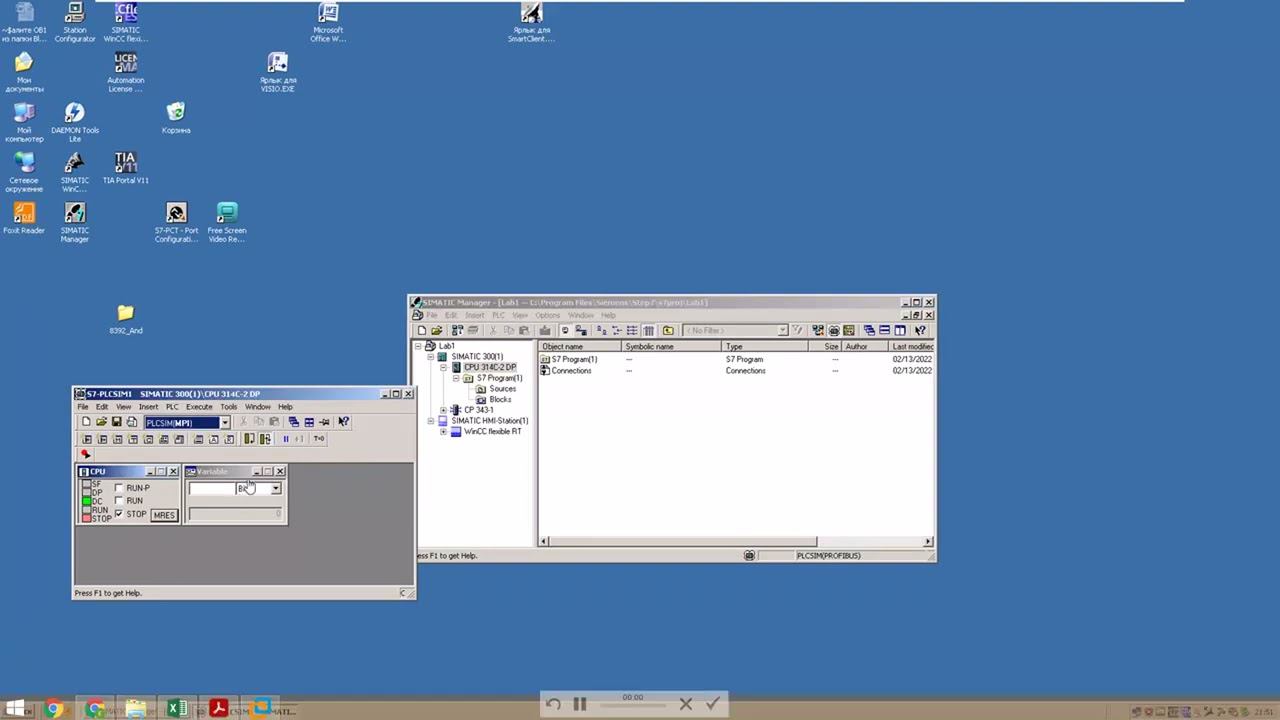The width and height of the screenshot is (1280, 720).
Task: Click the MRES button in CPU panel
Action: click(164, 515)
